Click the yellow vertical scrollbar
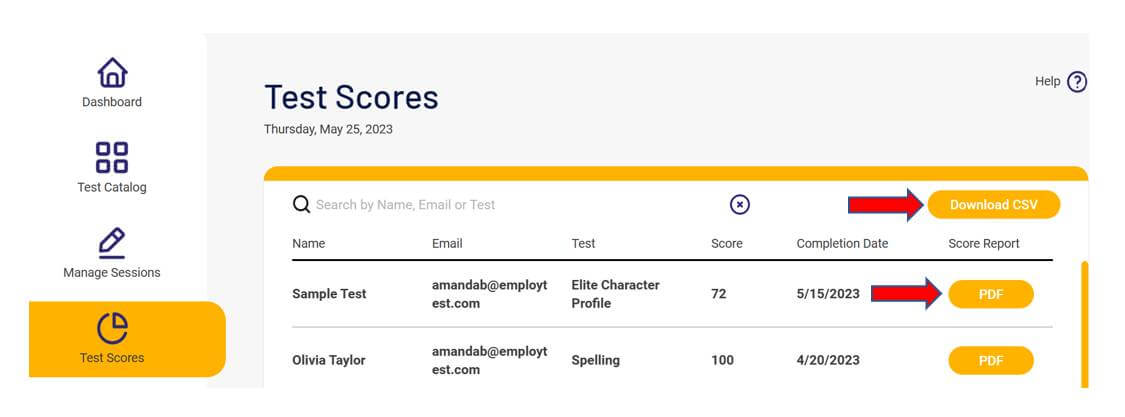The image size is (1125, 417). [x=1084, y=324]
